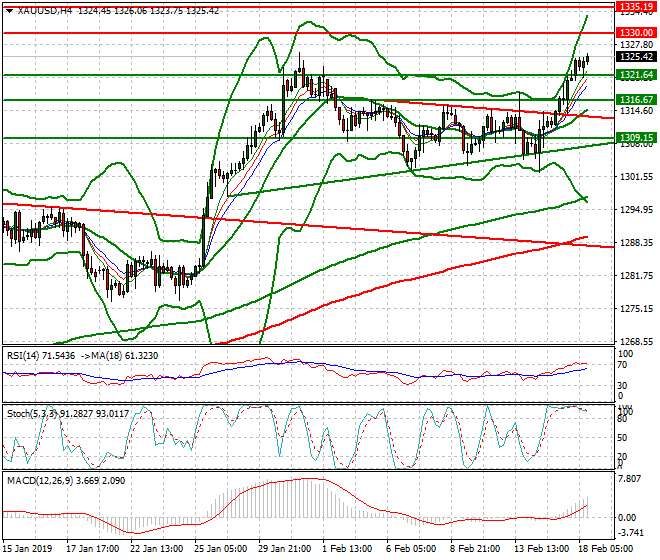Click the 22 Jan 13:00 time label

point(157,549)
